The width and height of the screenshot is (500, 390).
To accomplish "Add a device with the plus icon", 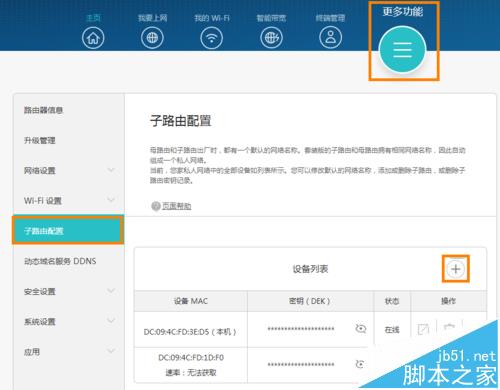I will 456,269.
